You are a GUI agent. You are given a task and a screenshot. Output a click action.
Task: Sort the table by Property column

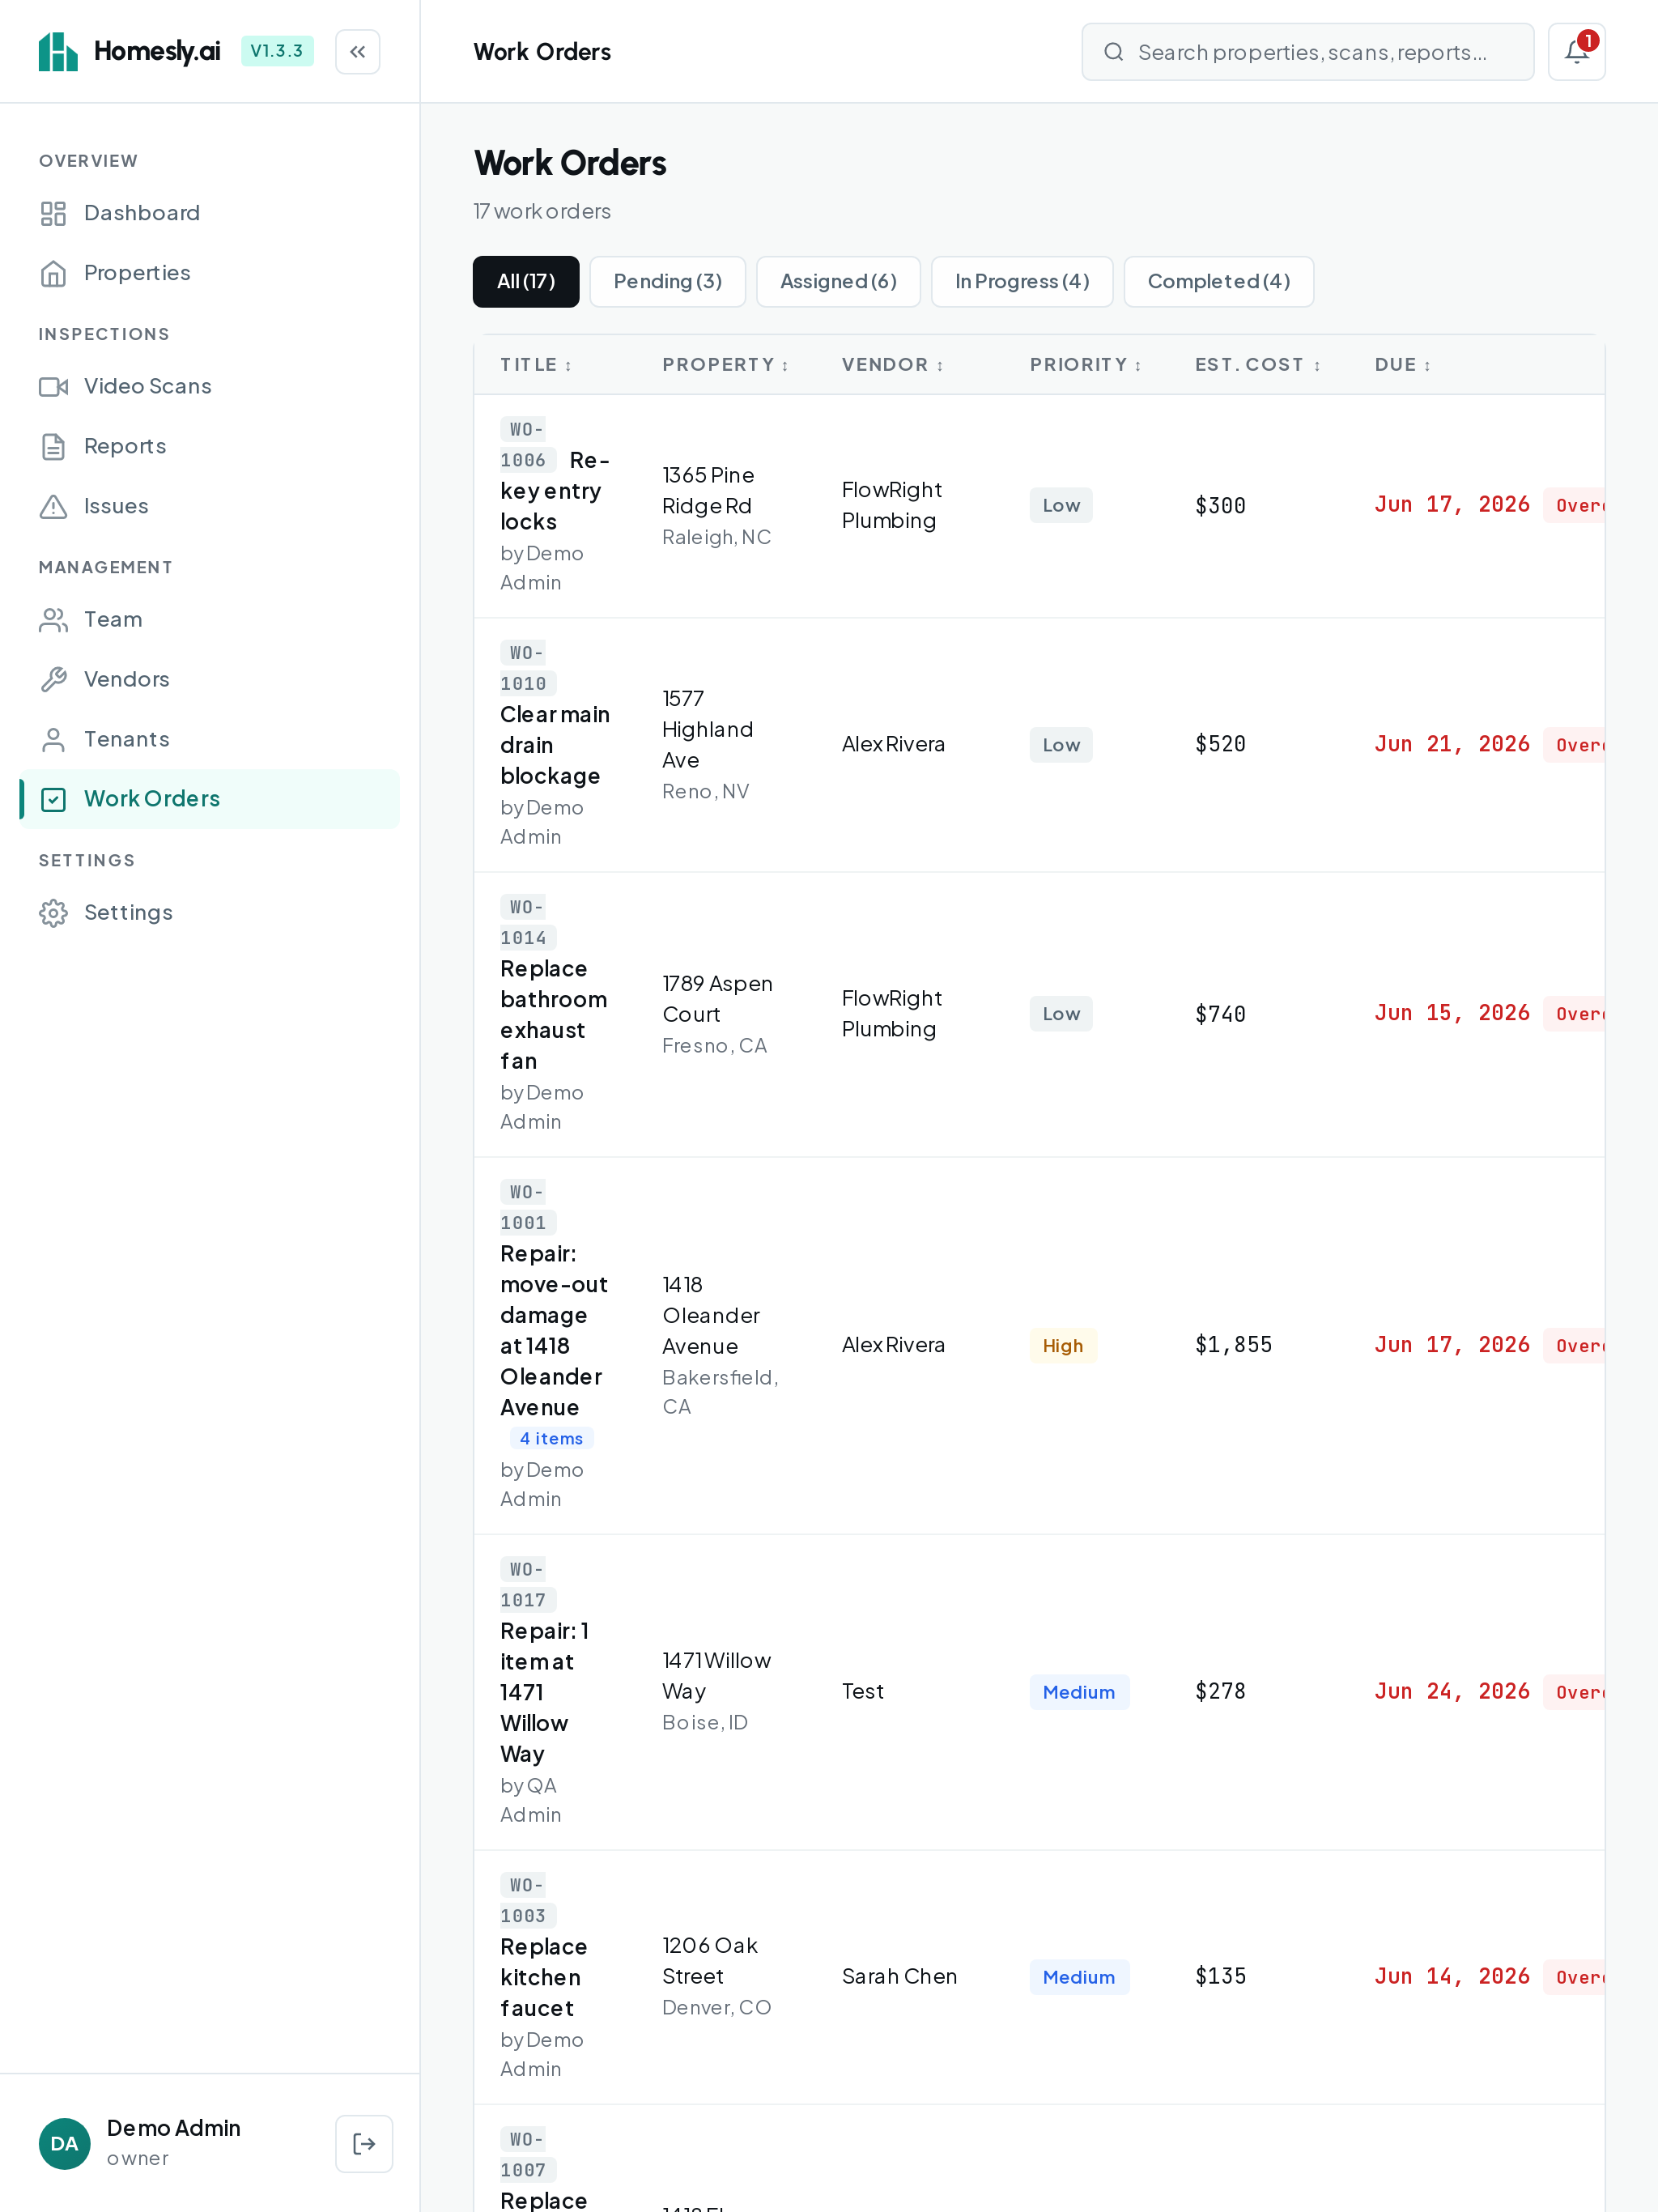point(725,365)
